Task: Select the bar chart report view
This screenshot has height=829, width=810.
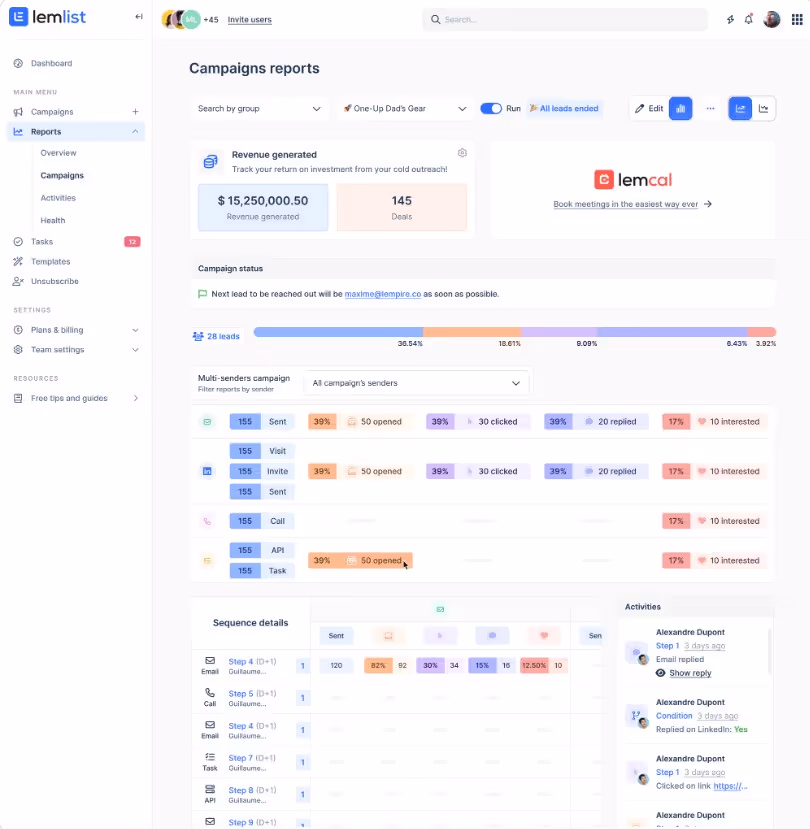Action: point(680,108)
